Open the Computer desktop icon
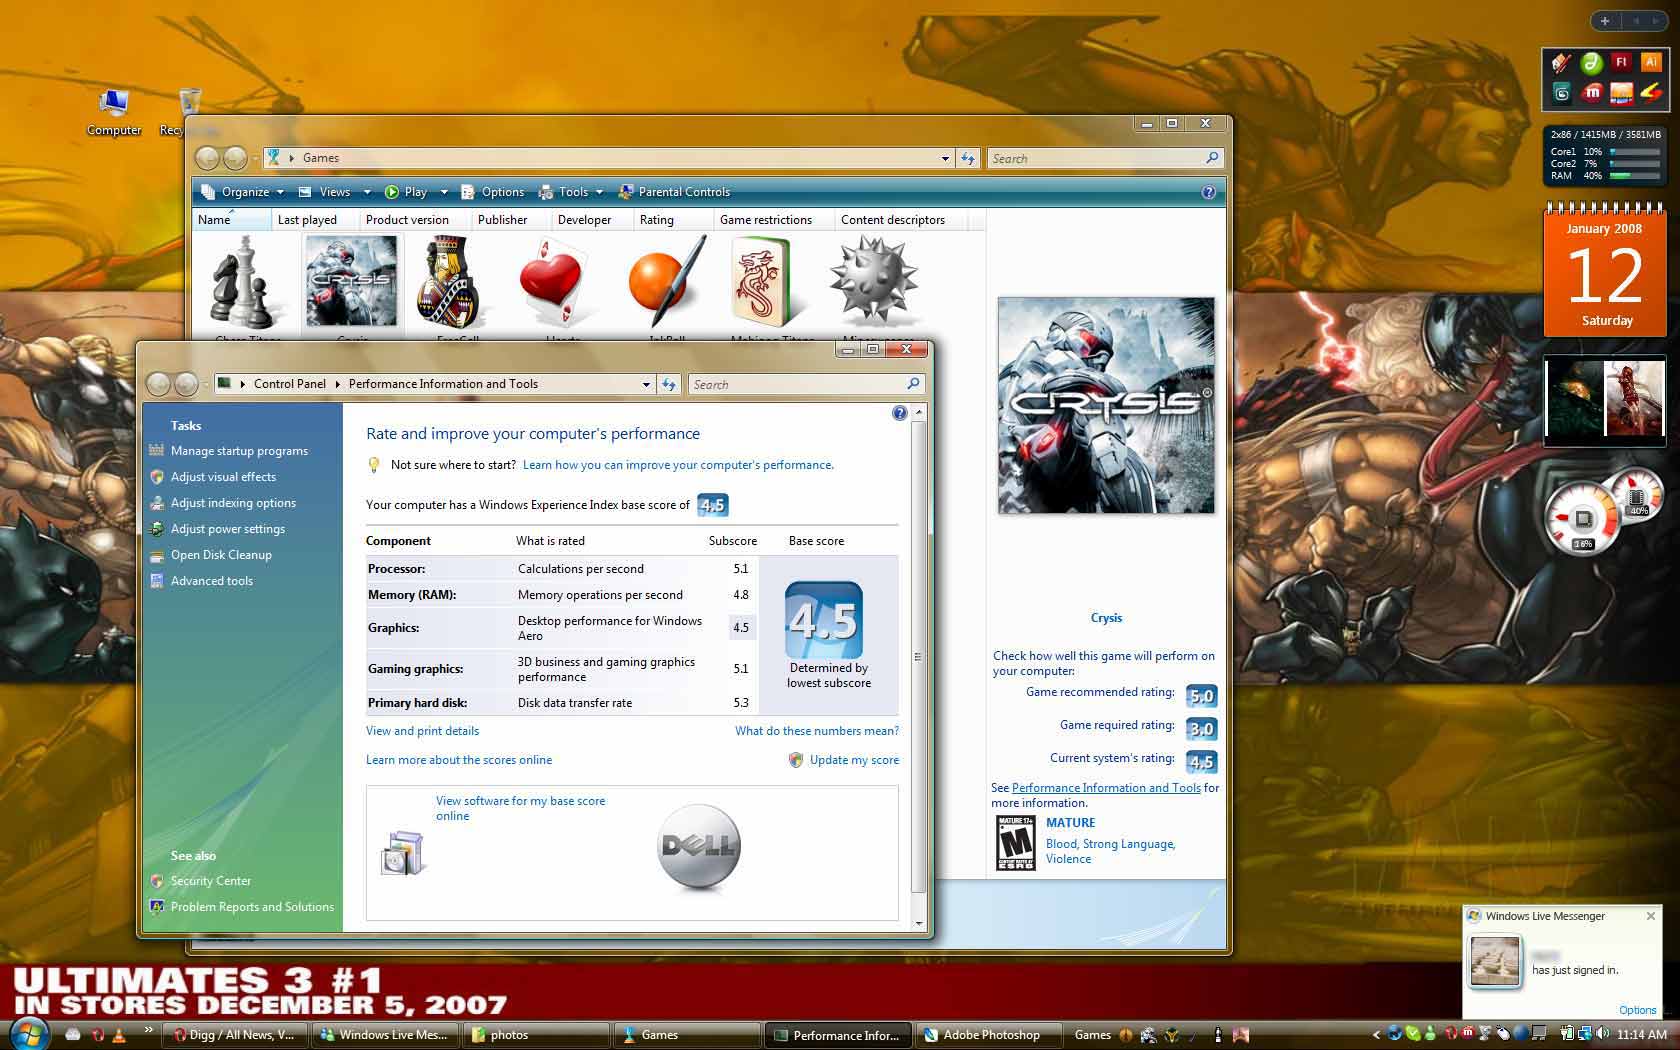 (x=114, y=112)
